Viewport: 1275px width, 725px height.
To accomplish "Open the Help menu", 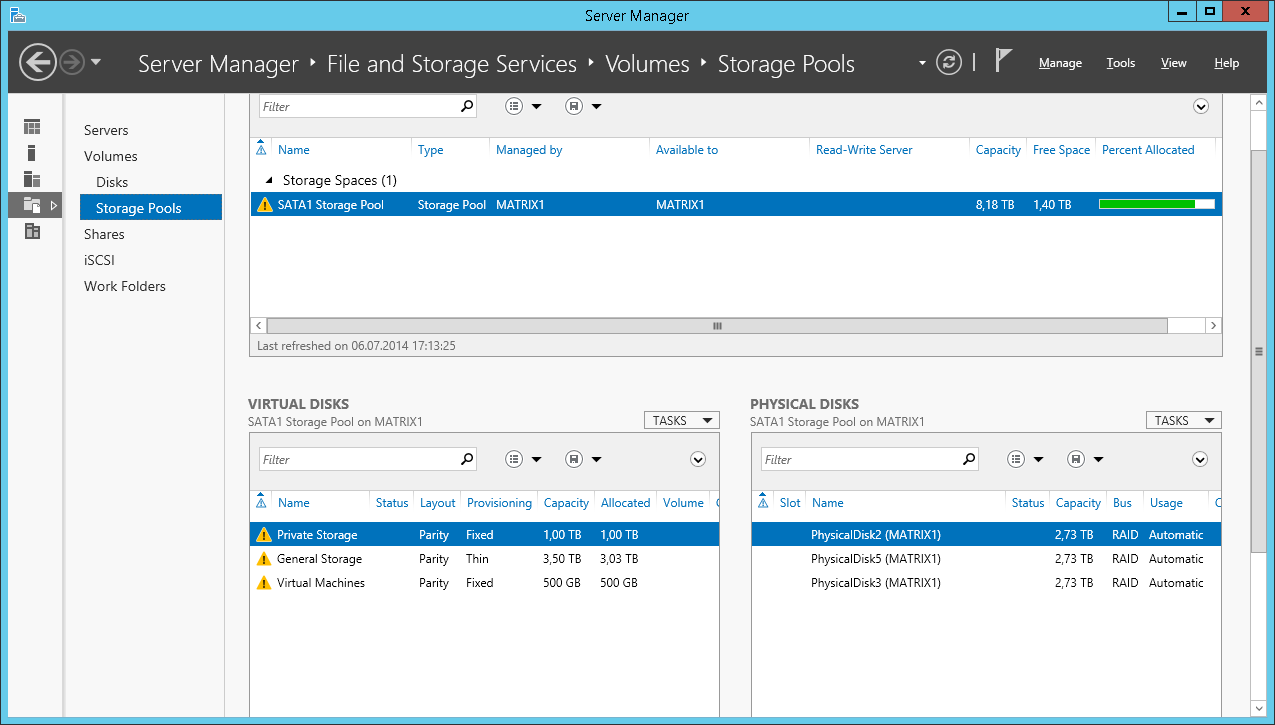I will (1227, 63).
